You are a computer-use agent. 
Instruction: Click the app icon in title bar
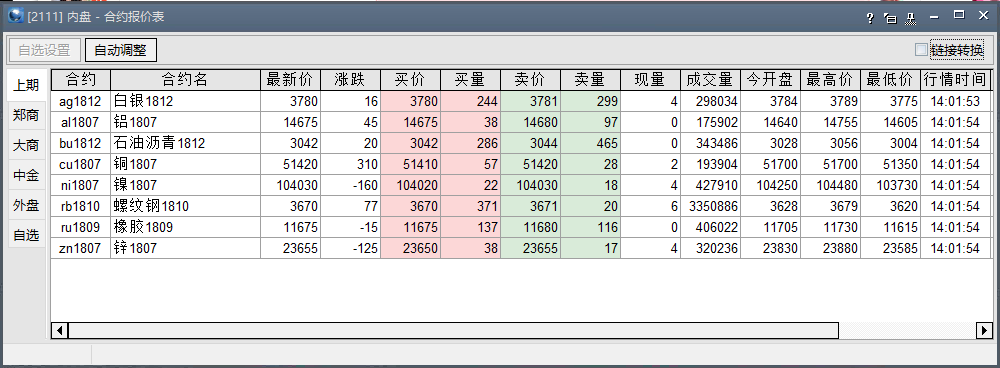click(15, 15)
